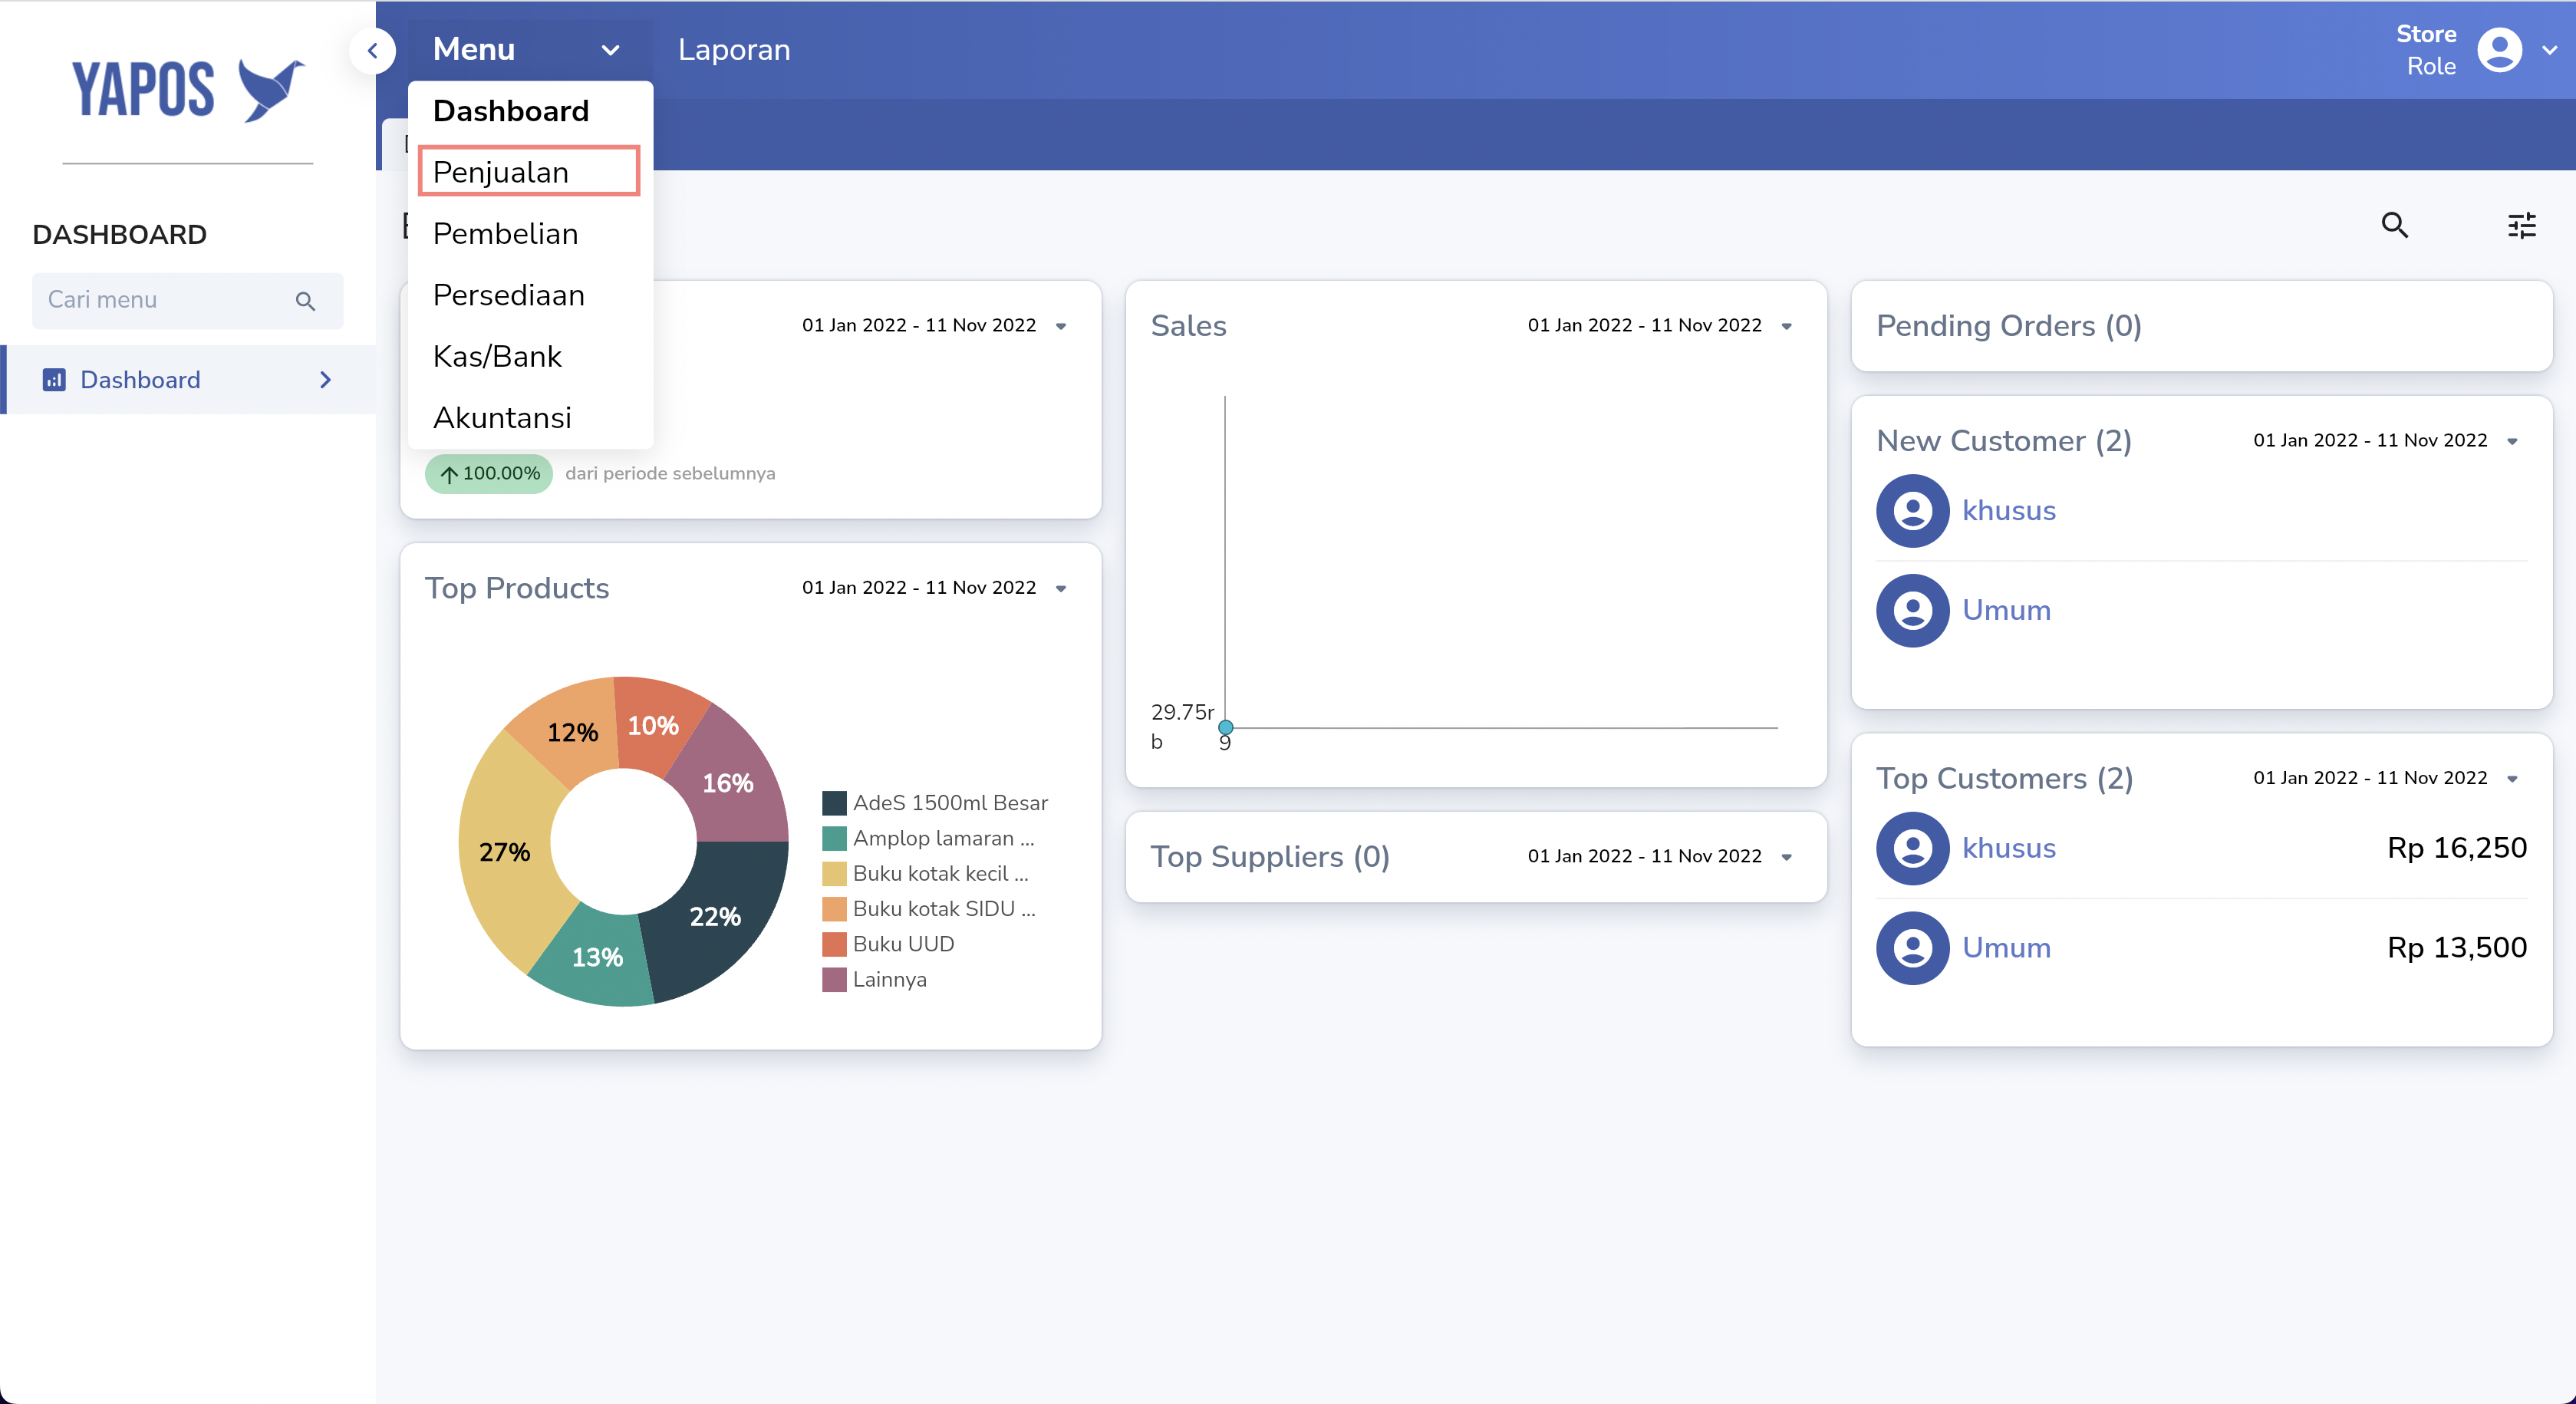Collapse the sidebar with the back arrow
2576x1404 pixels.
tap(373, 50)
